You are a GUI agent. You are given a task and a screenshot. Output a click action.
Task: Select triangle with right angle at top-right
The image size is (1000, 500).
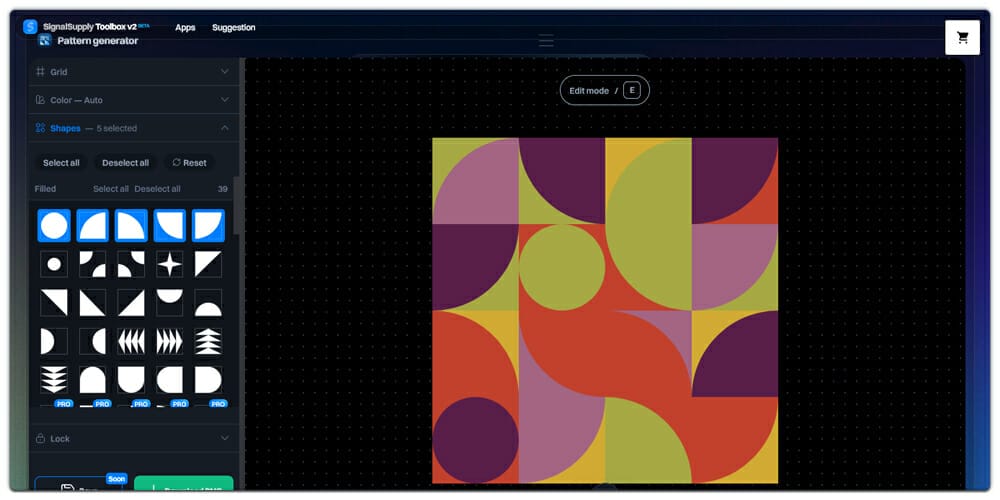54,303
